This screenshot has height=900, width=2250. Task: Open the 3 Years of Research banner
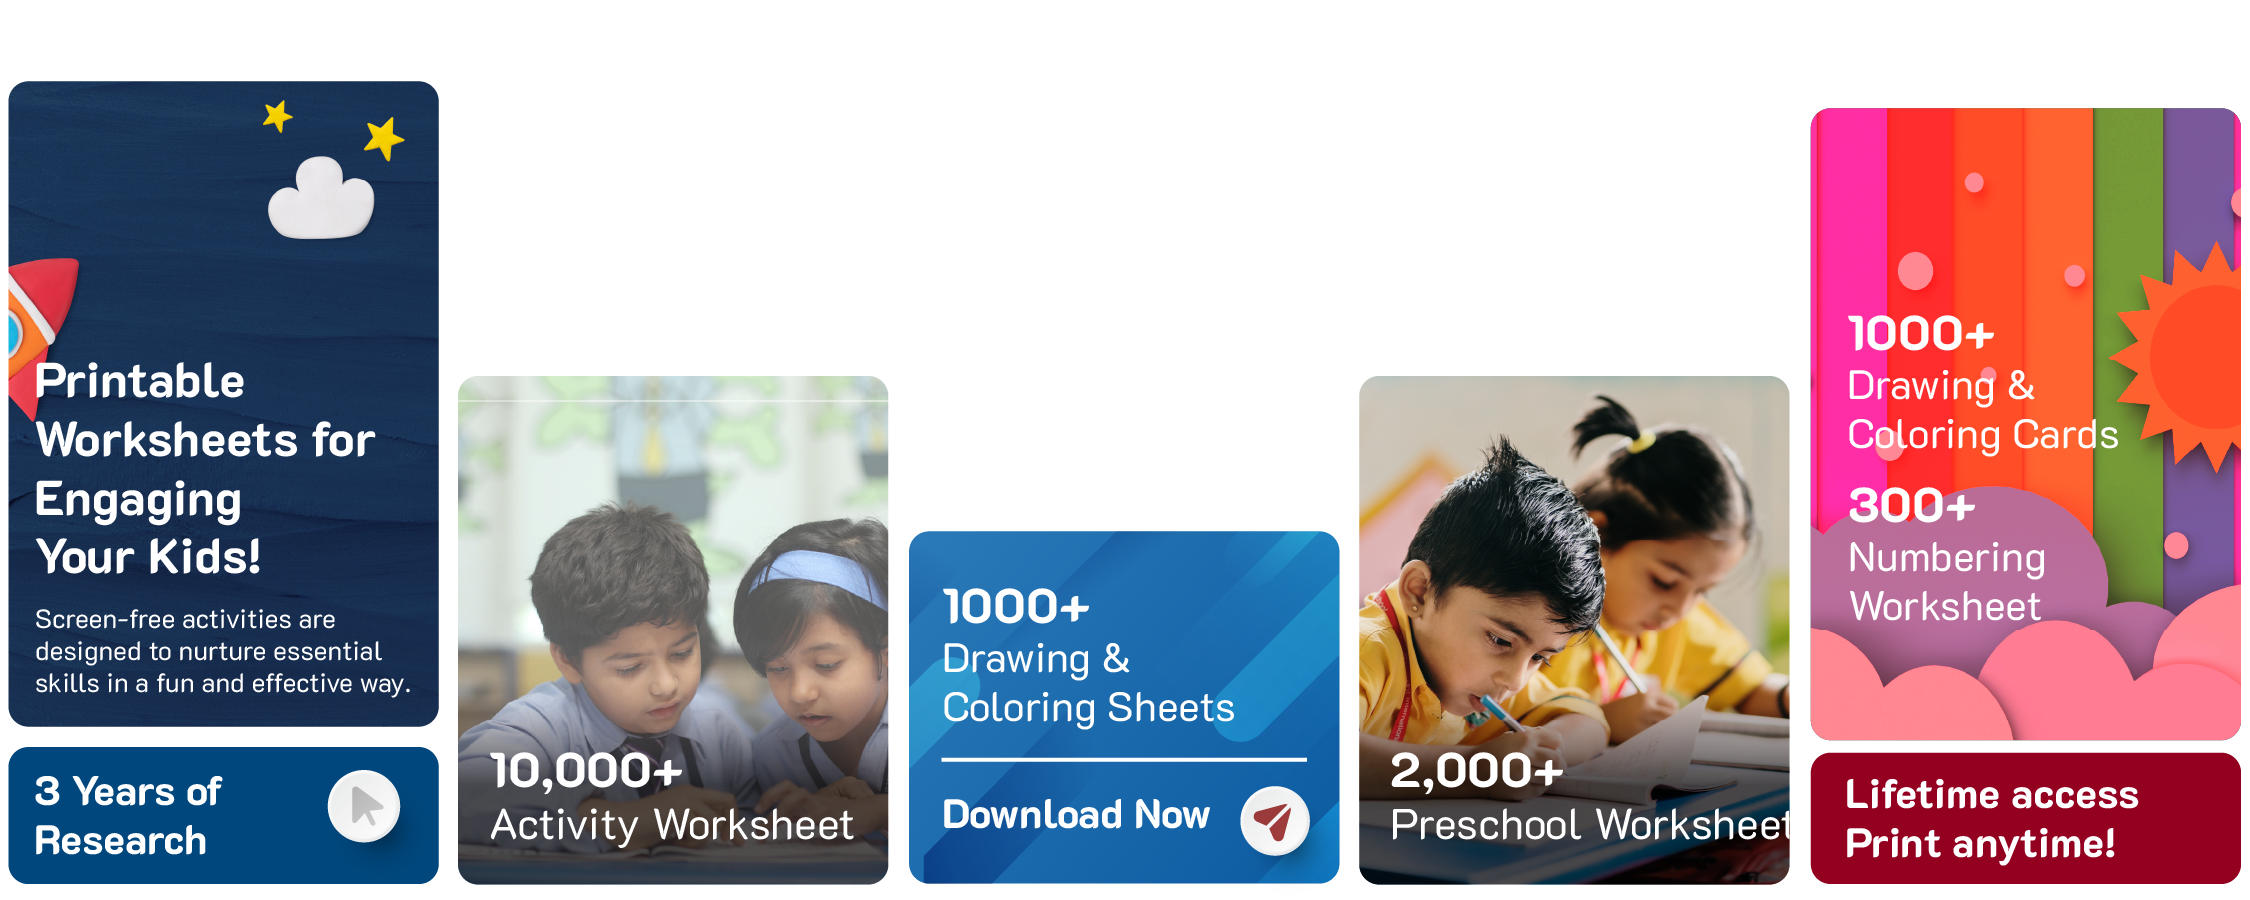[223, 815]
